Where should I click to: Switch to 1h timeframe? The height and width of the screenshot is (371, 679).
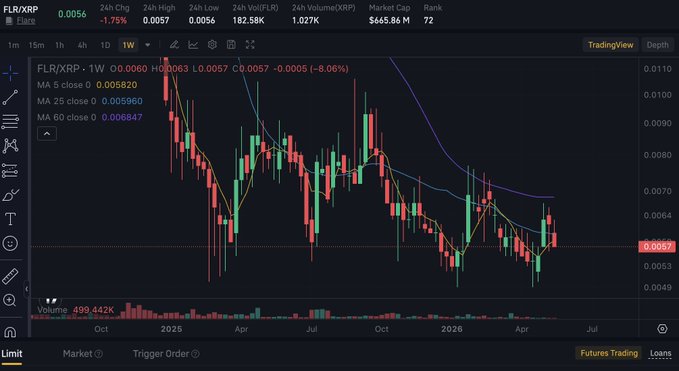(x=59, y=45)
